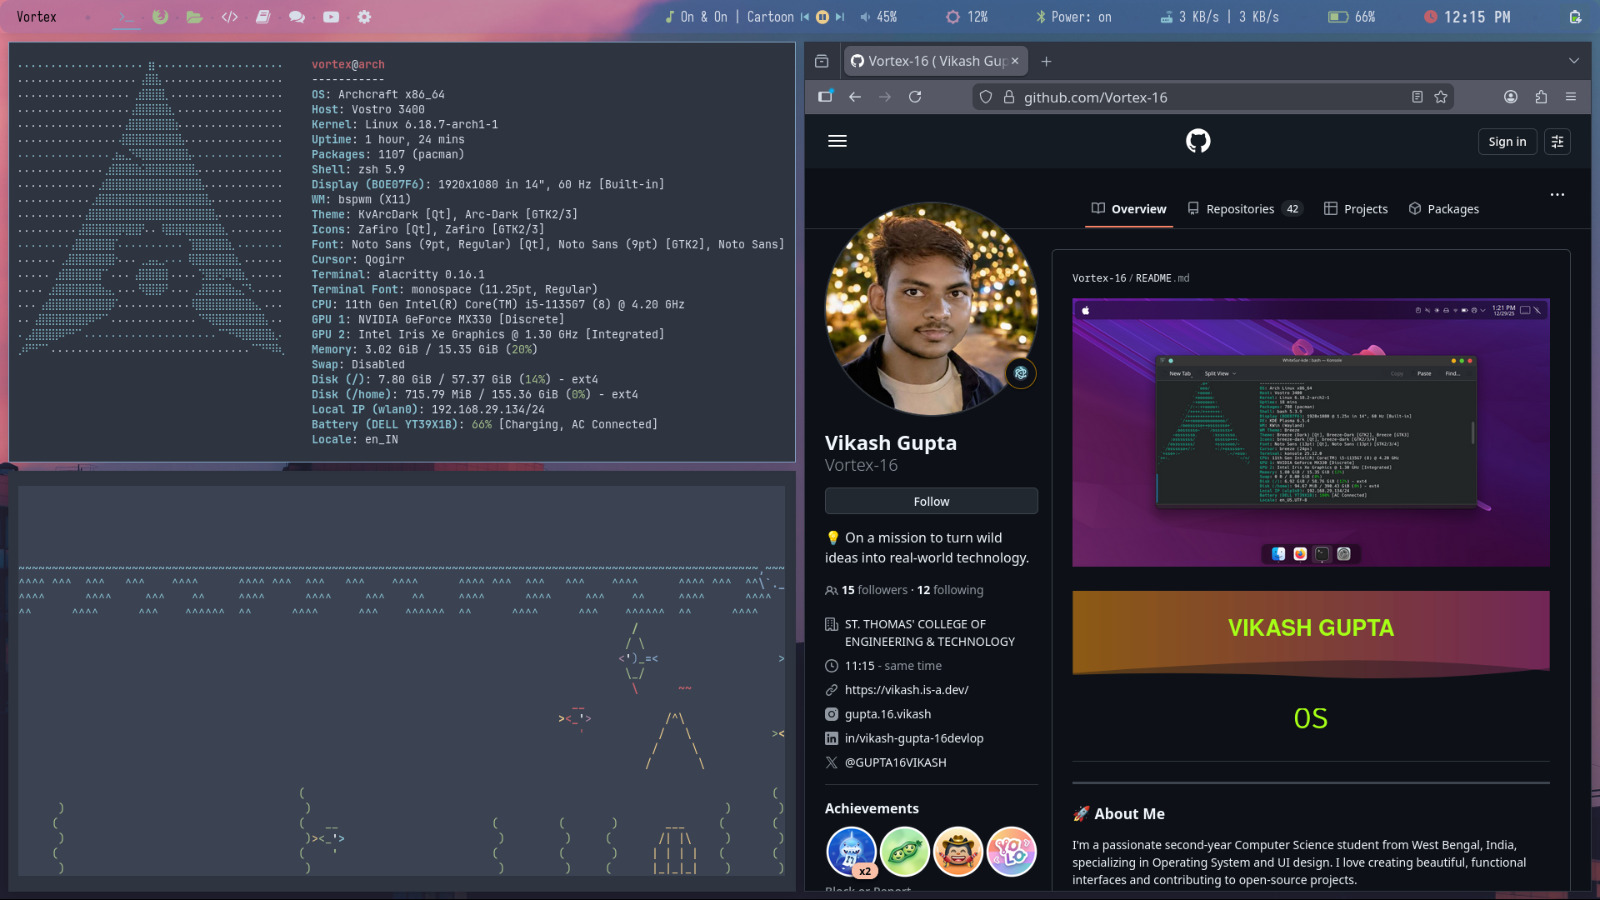Screen dimensions: 1600x900
Task: Bookmark this page with the star icon
Action: pyautogui.click(x=1441, y=97)
